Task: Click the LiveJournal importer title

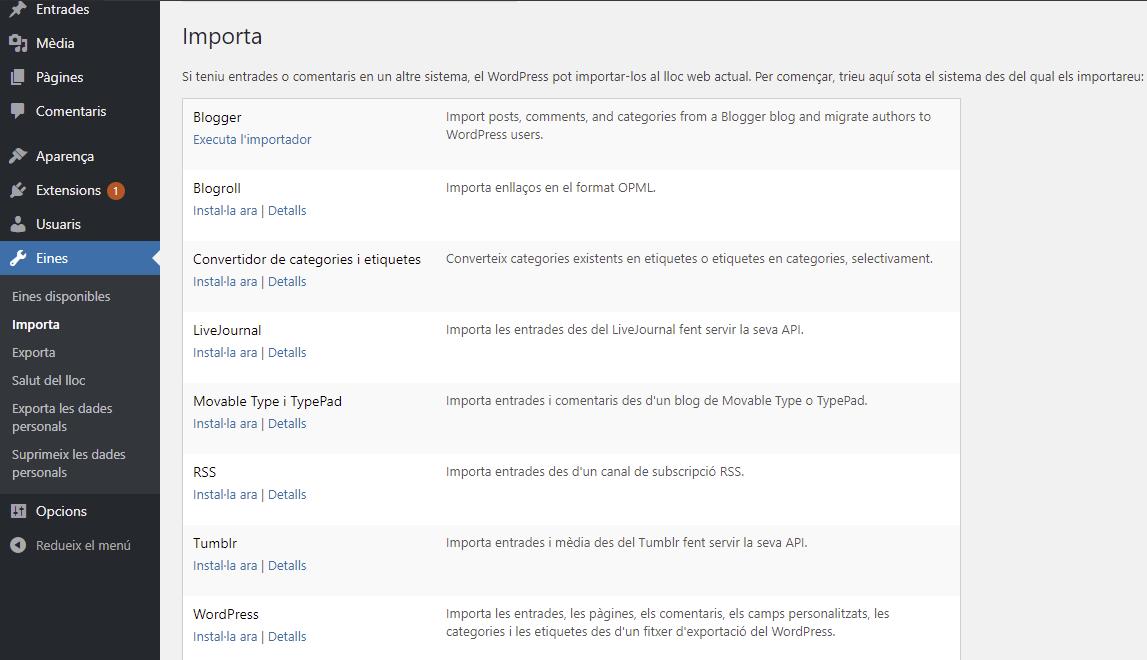Action: pos(227,330)
